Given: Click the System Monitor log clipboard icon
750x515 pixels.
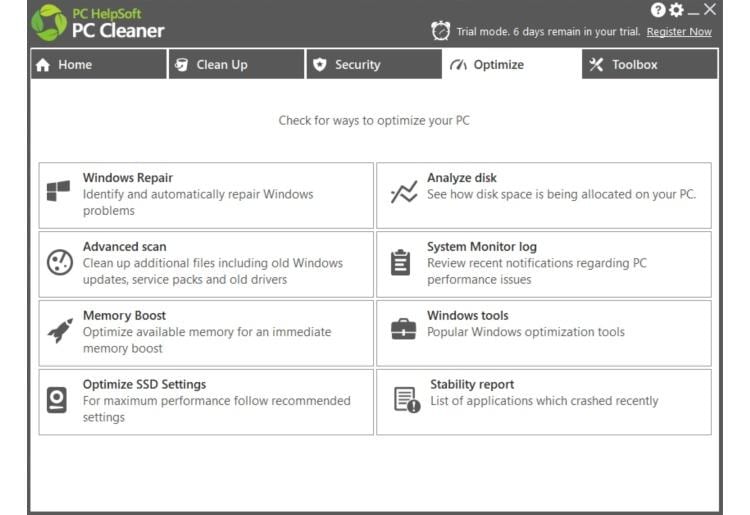Looking at the screenshot, I should (401, 262).
